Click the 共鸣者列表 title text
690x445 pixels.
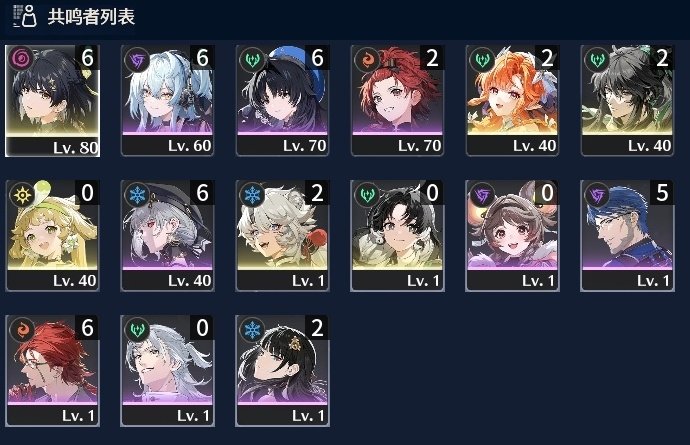(x=91, y=17)
